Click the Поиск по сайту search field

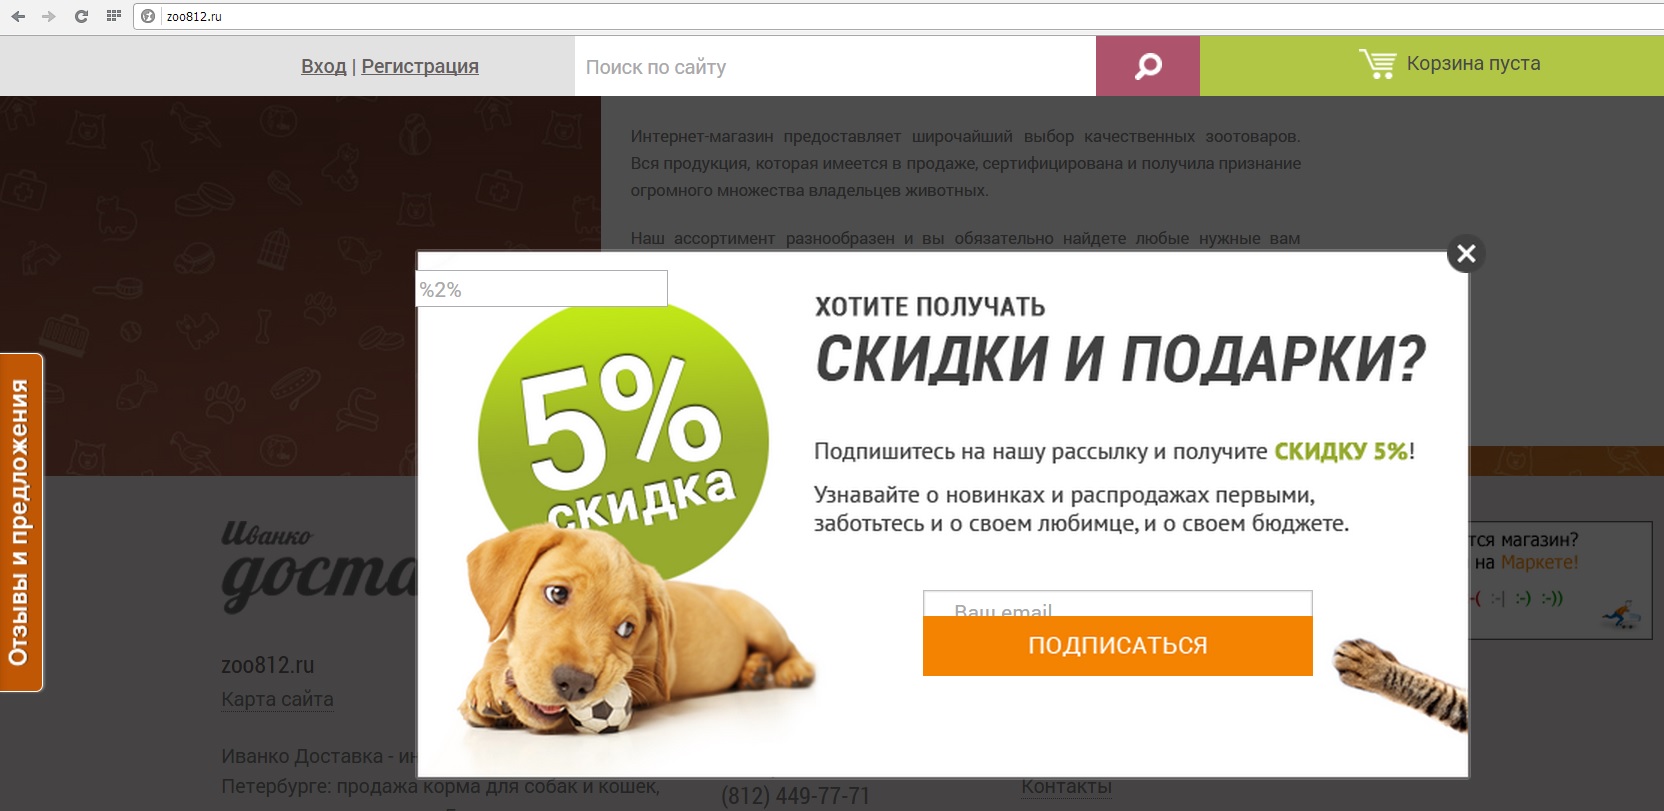pos(835,66)
